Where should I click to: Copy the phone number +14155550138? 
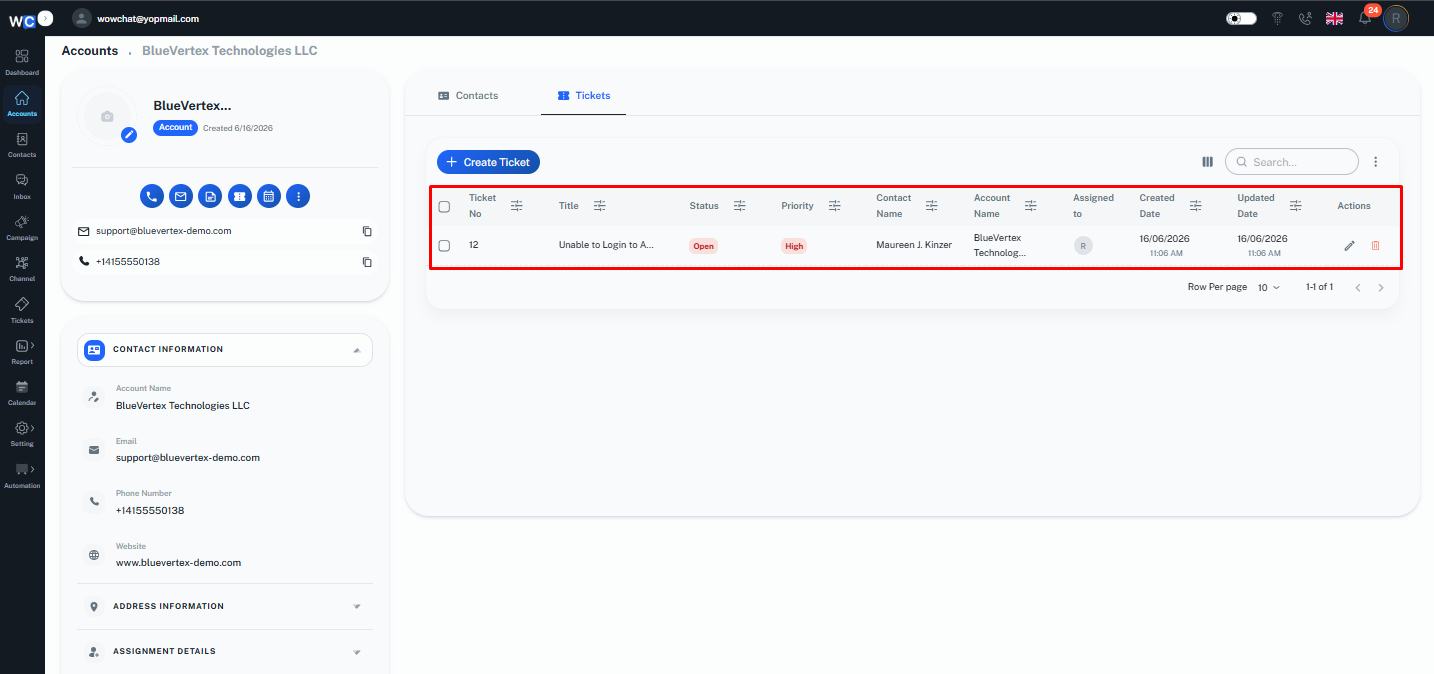click(367, 262)
